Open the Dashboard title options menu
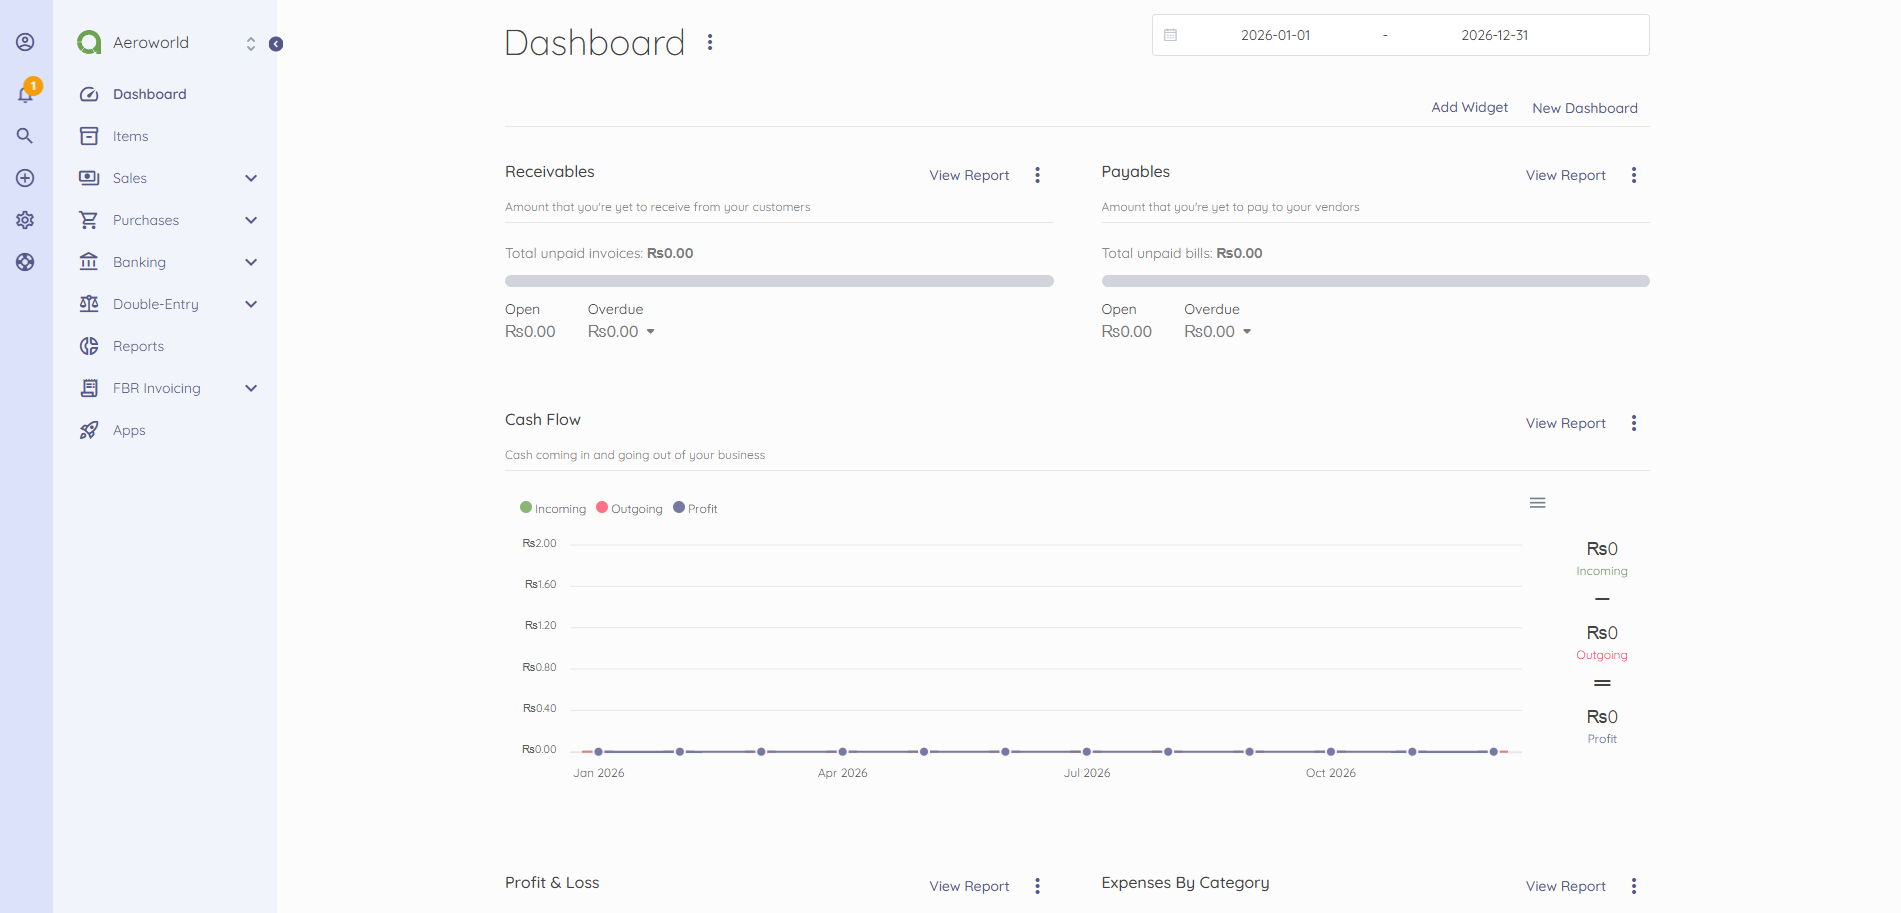The width and height of the screenshot is (1901, 913). [x=710, y=42]
